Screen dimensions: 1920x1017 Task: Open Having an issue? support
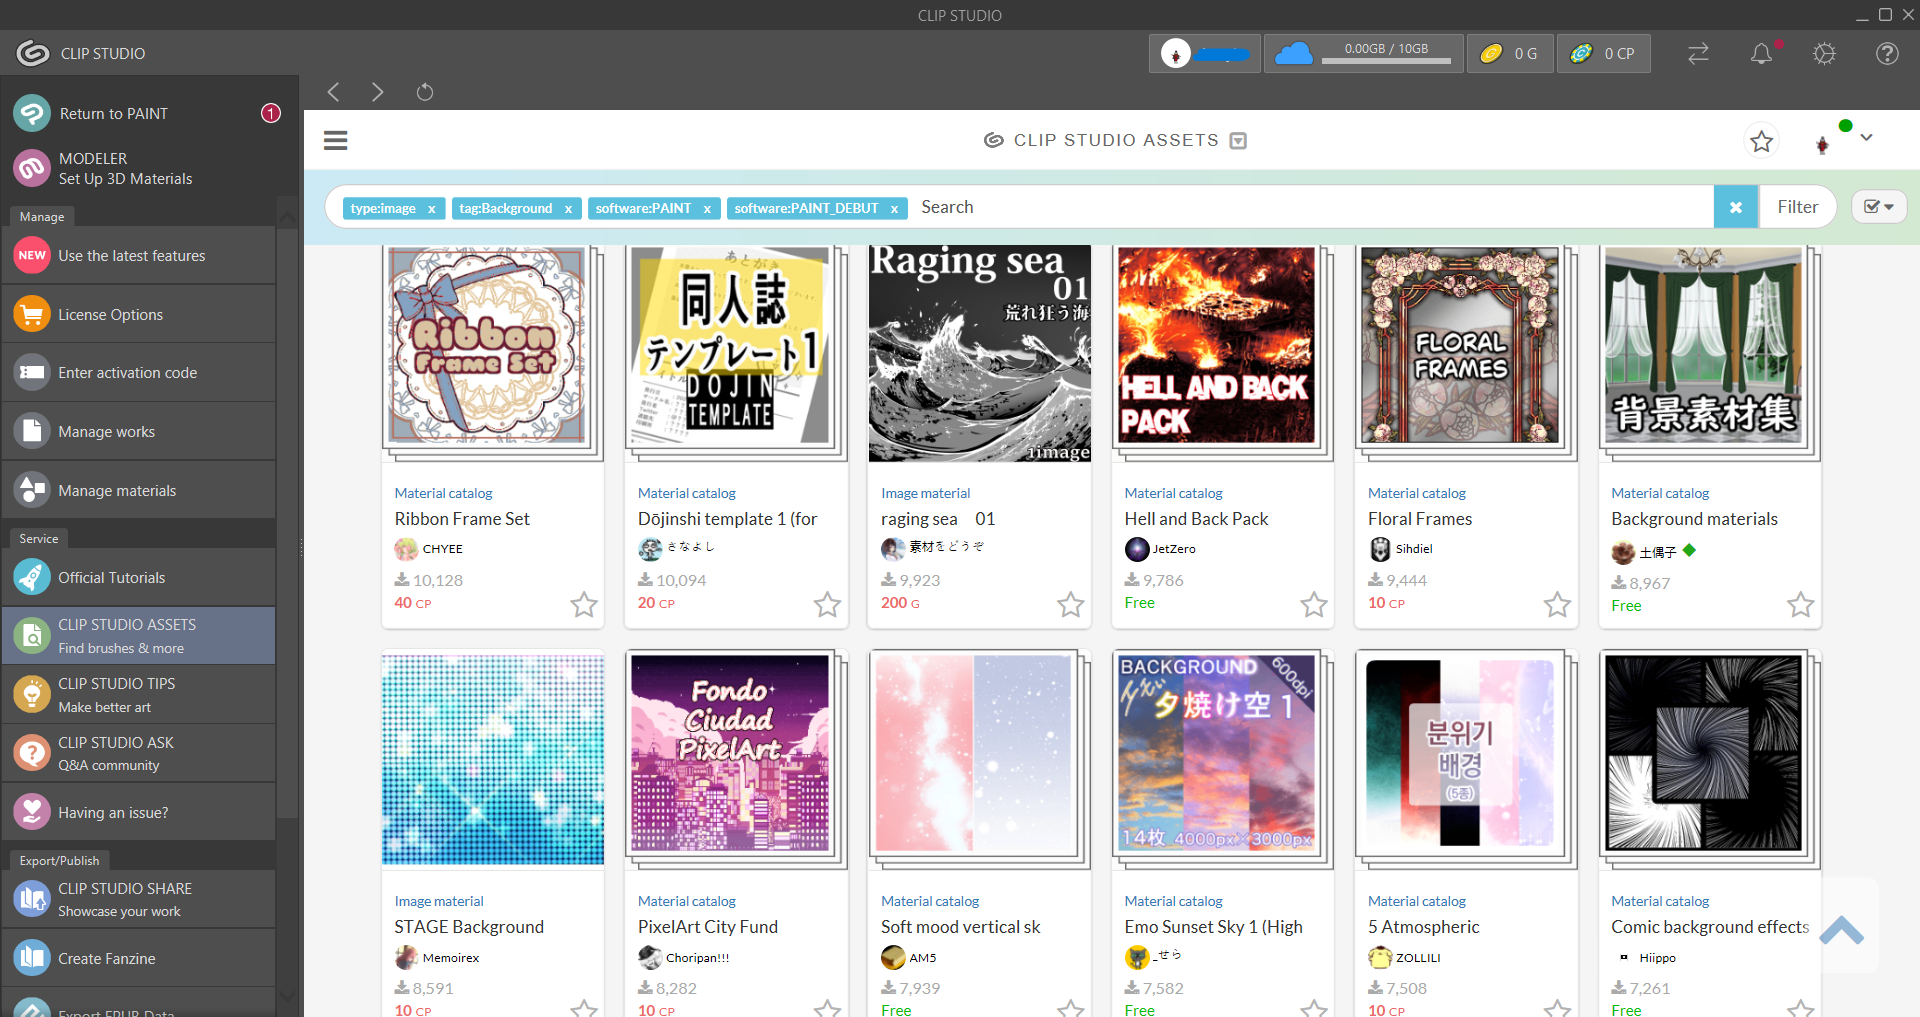(x=138, y=812)
